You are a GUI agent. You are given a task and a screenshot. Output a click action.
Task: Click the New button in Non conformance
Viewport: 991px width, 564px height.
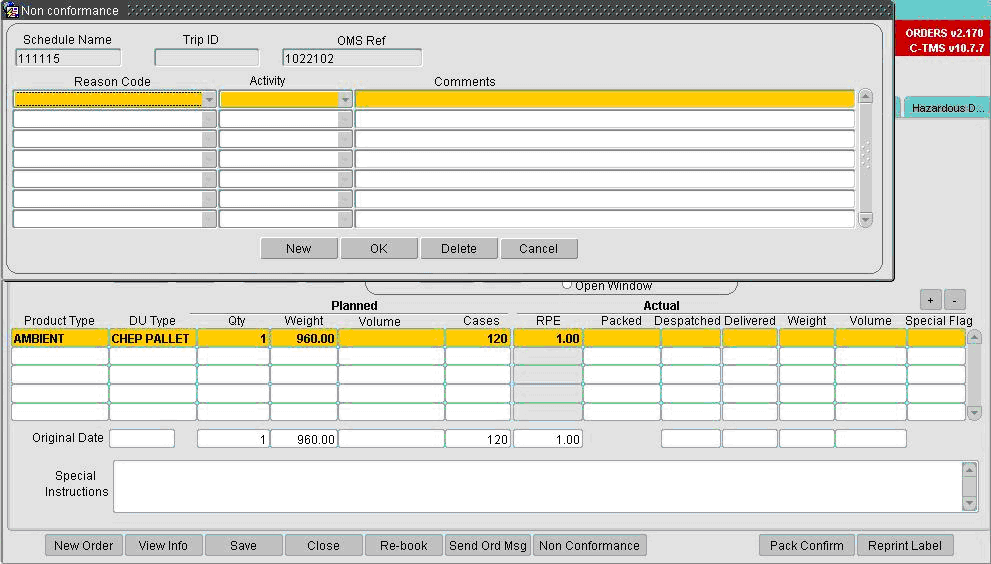pos(298,248)
